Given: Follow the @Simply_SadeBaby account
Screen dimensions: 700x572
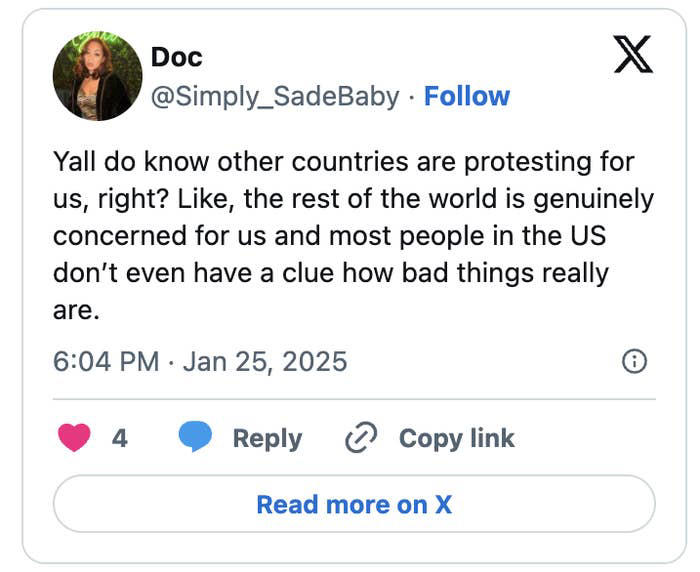Looking at the screenshot, I should point(466,96).
